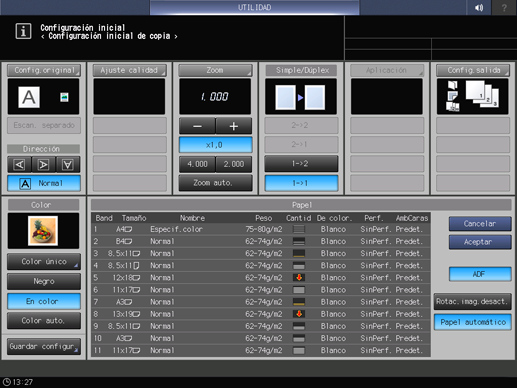
Task: Click the output collate preview image
Action: (472, 96)
